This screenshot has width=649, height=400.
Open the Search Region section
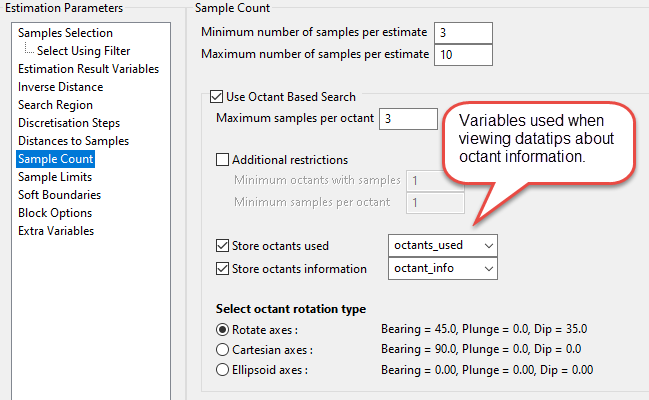[x=55, y=105]
